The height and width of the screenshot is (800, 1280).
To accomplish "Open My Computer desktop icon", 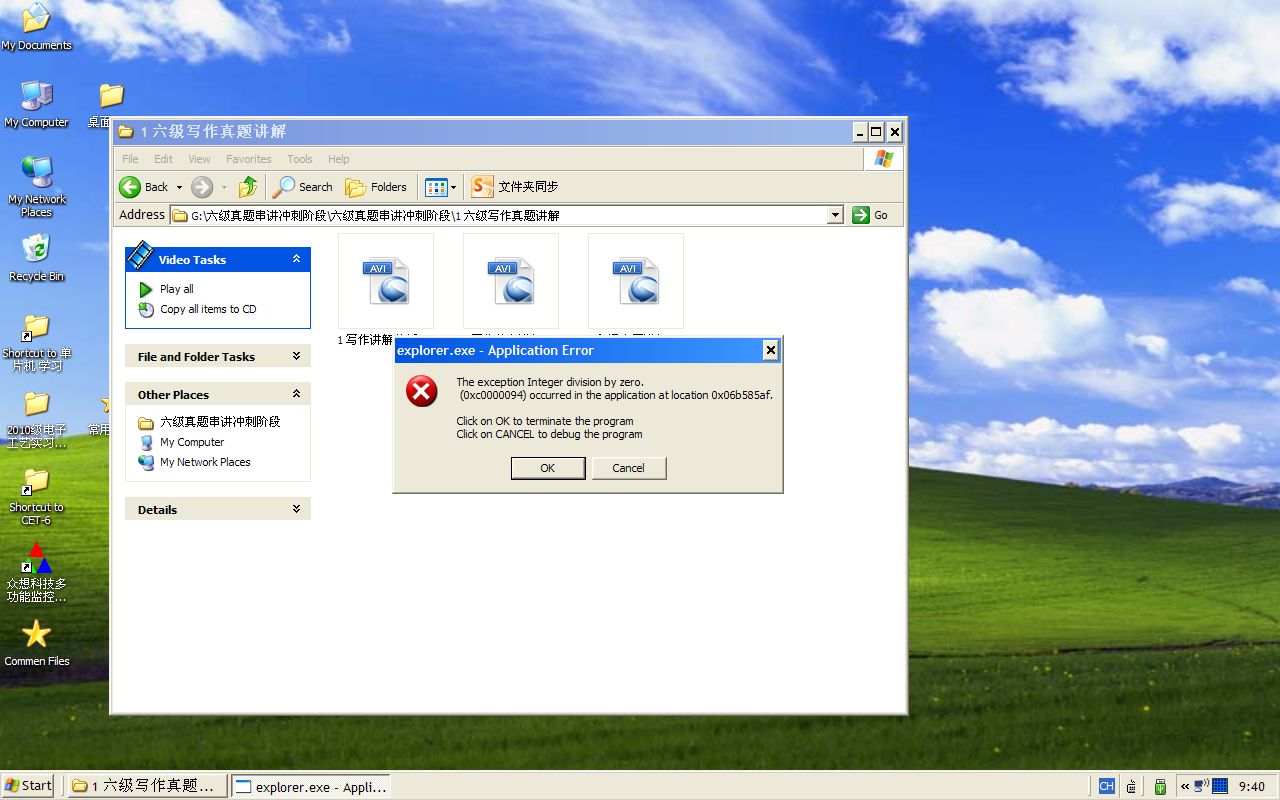I will 36,104.
